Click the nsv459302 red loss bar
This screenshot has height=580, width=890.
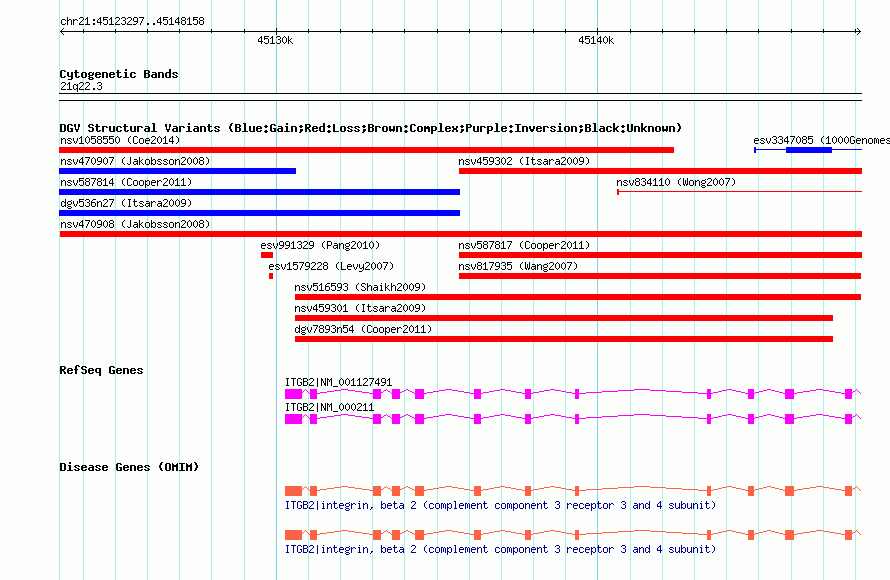(660, 171)
